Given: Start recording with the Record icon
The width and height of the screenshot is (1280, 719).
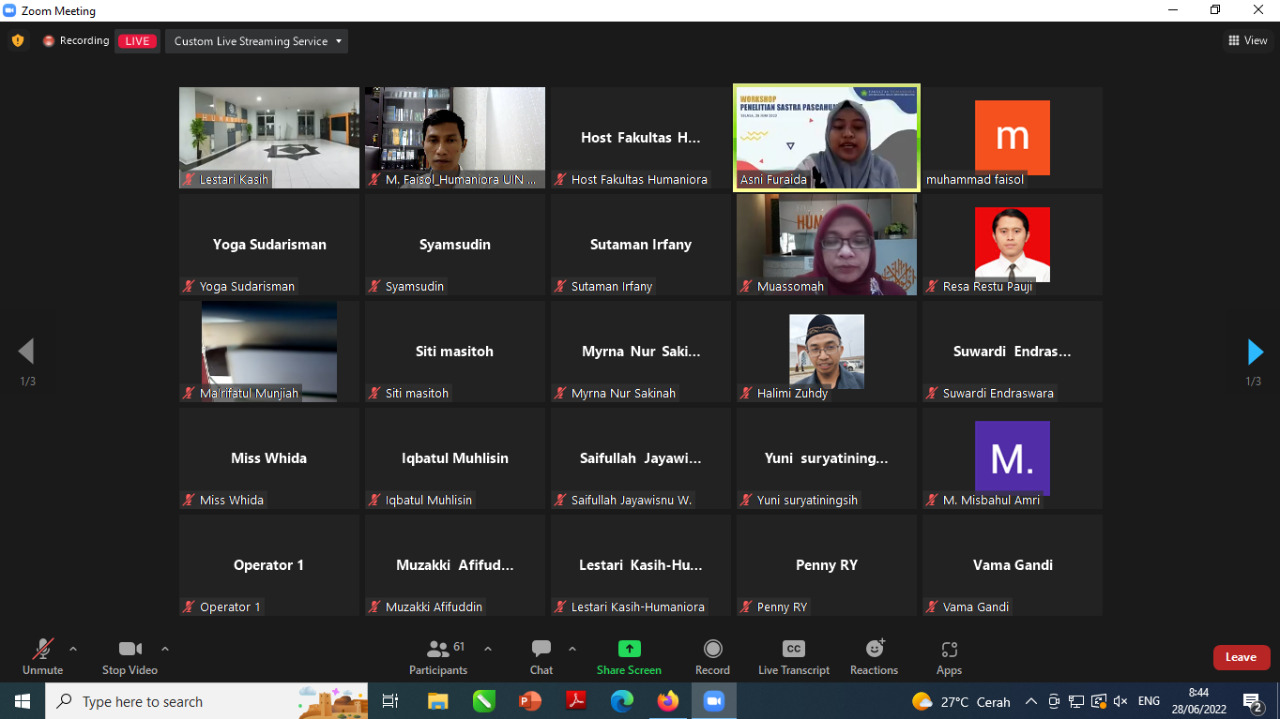Looking at the screenshot, I should click(712, 657).
